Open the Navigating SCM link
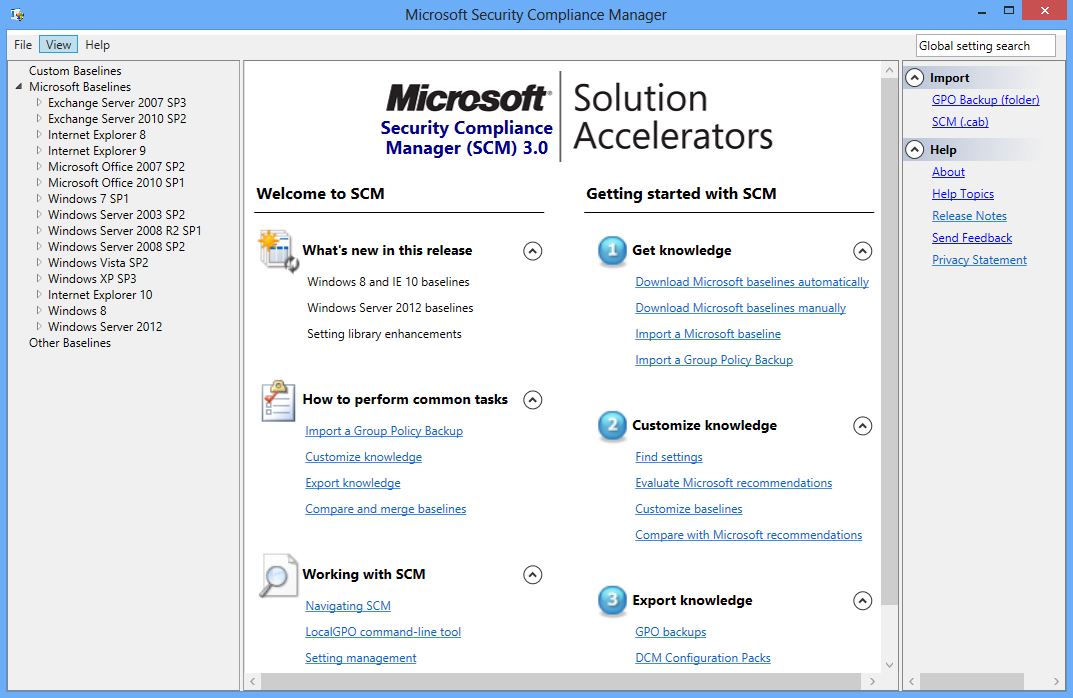This screenshot has height=698, width=1073. pyautogui.click(x=348, y=606)
